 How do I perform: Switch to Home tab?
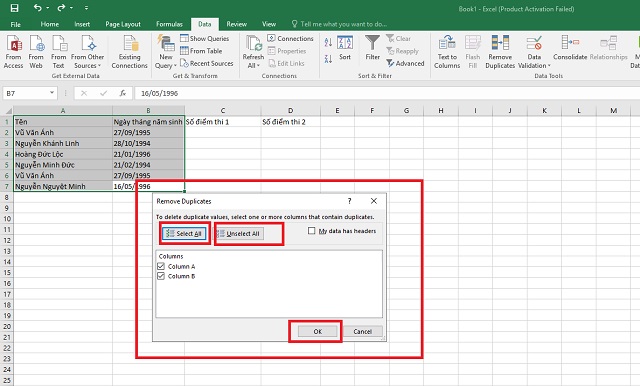50,24
